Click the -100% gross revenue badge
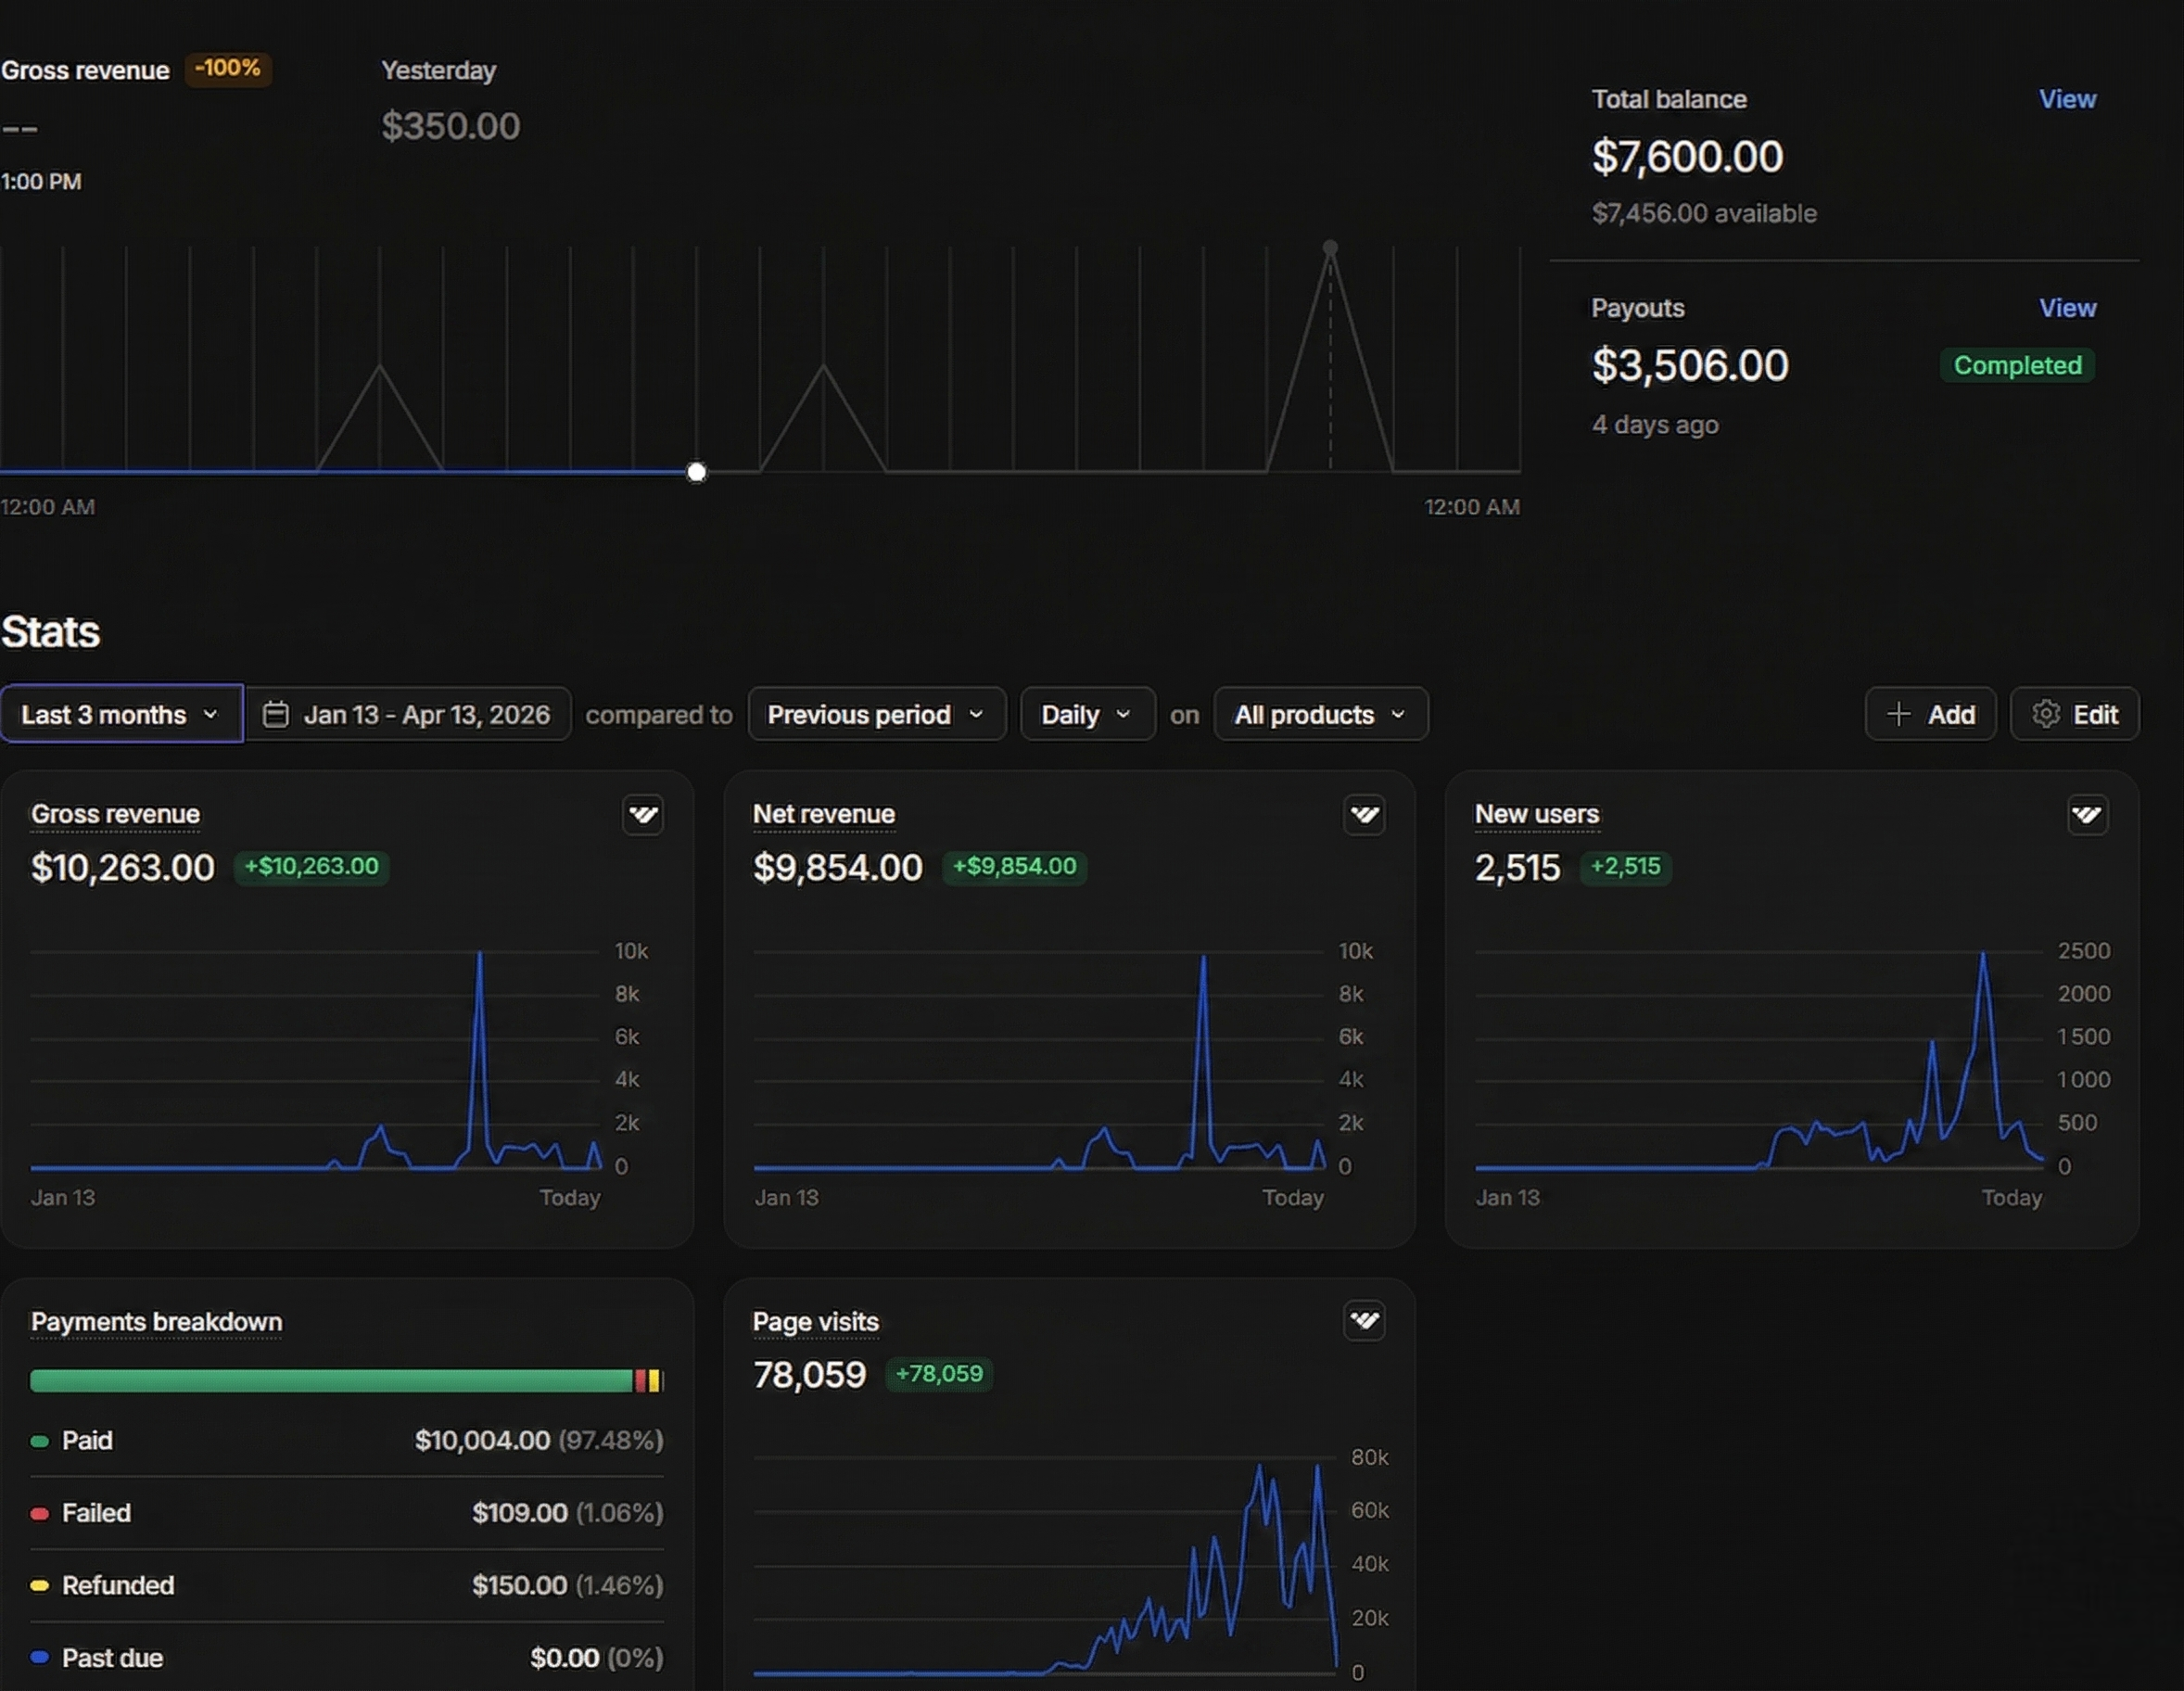Viewport: 2184px width, 1691px height. (x=228, y=68)
